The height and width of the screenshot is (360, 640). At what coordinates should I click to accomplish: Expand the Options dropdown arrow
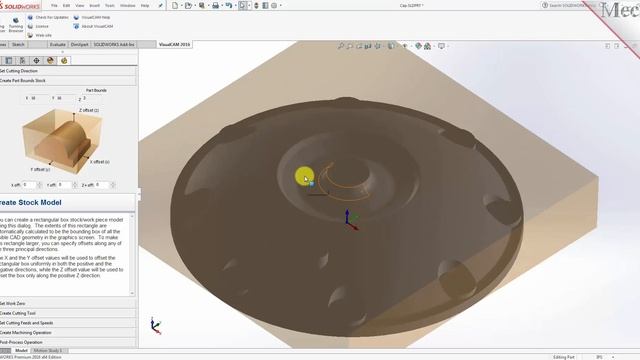[x=281, y=5]
